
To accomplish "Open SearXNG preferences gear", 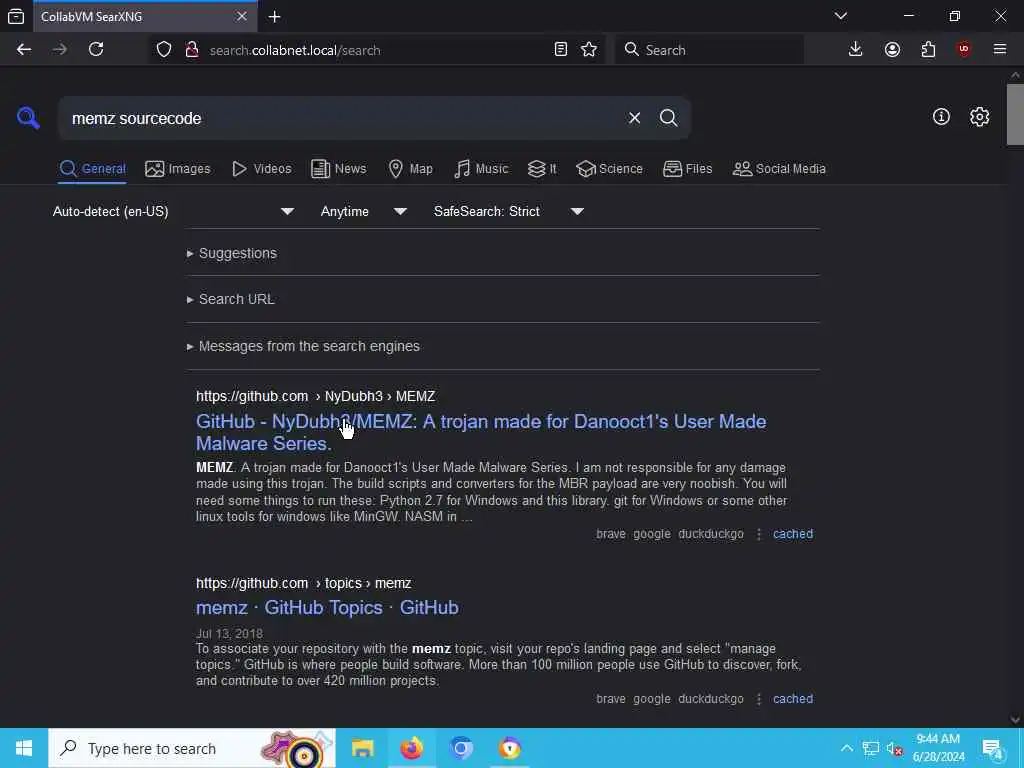I will tap(980, 117).
